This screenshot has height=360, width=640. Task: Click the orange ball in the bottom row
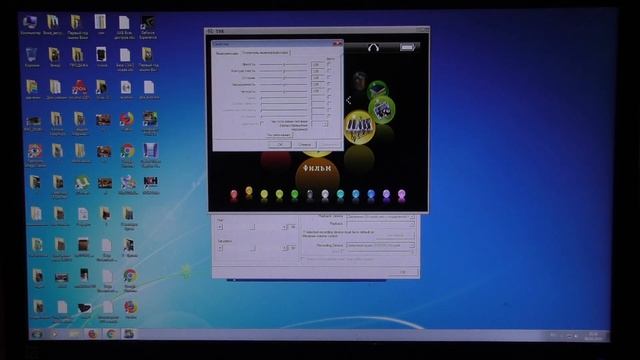pyautogui.click(x=249, y=192)
